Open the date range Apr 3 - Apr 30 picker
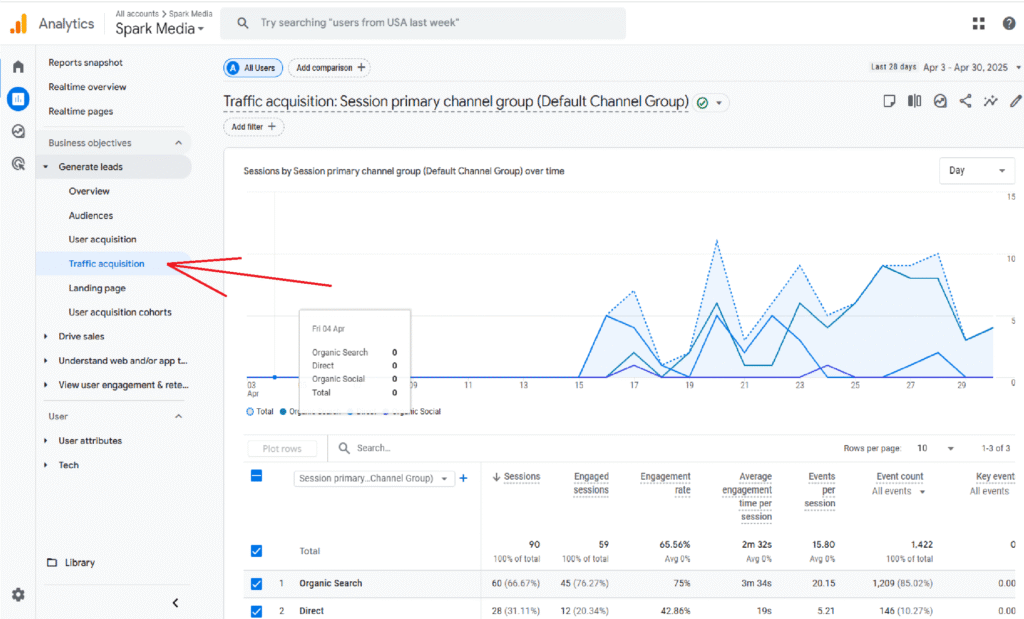This screenshot has width=1024, height=619. [x=970, y=67]
